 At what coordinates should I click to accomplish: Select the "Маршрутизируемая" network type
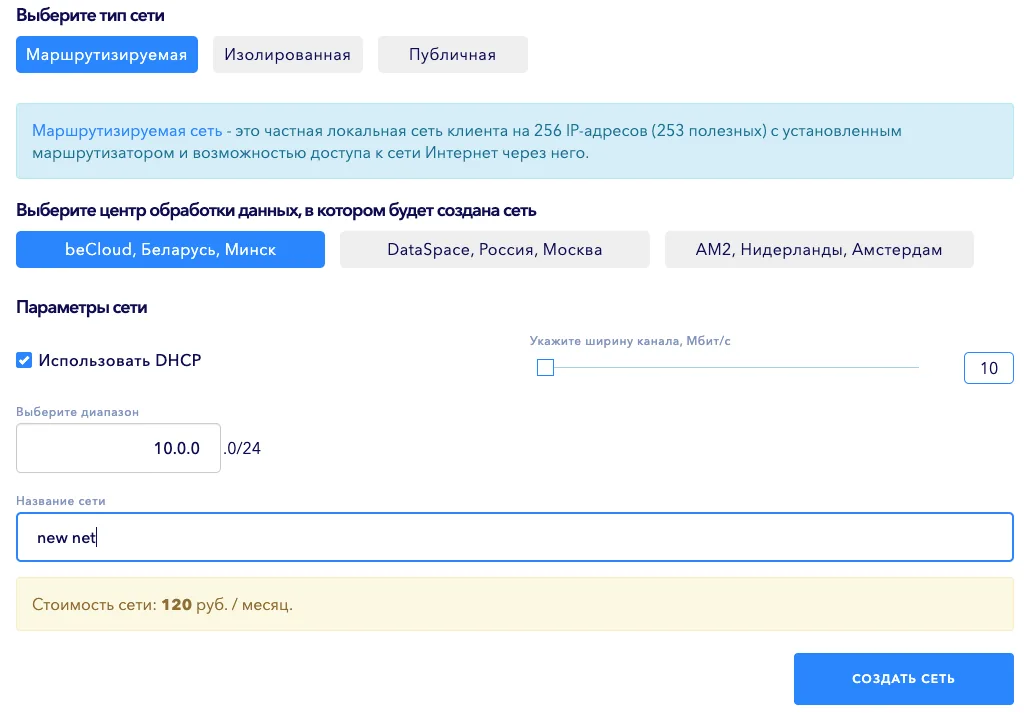click(106, 54)
